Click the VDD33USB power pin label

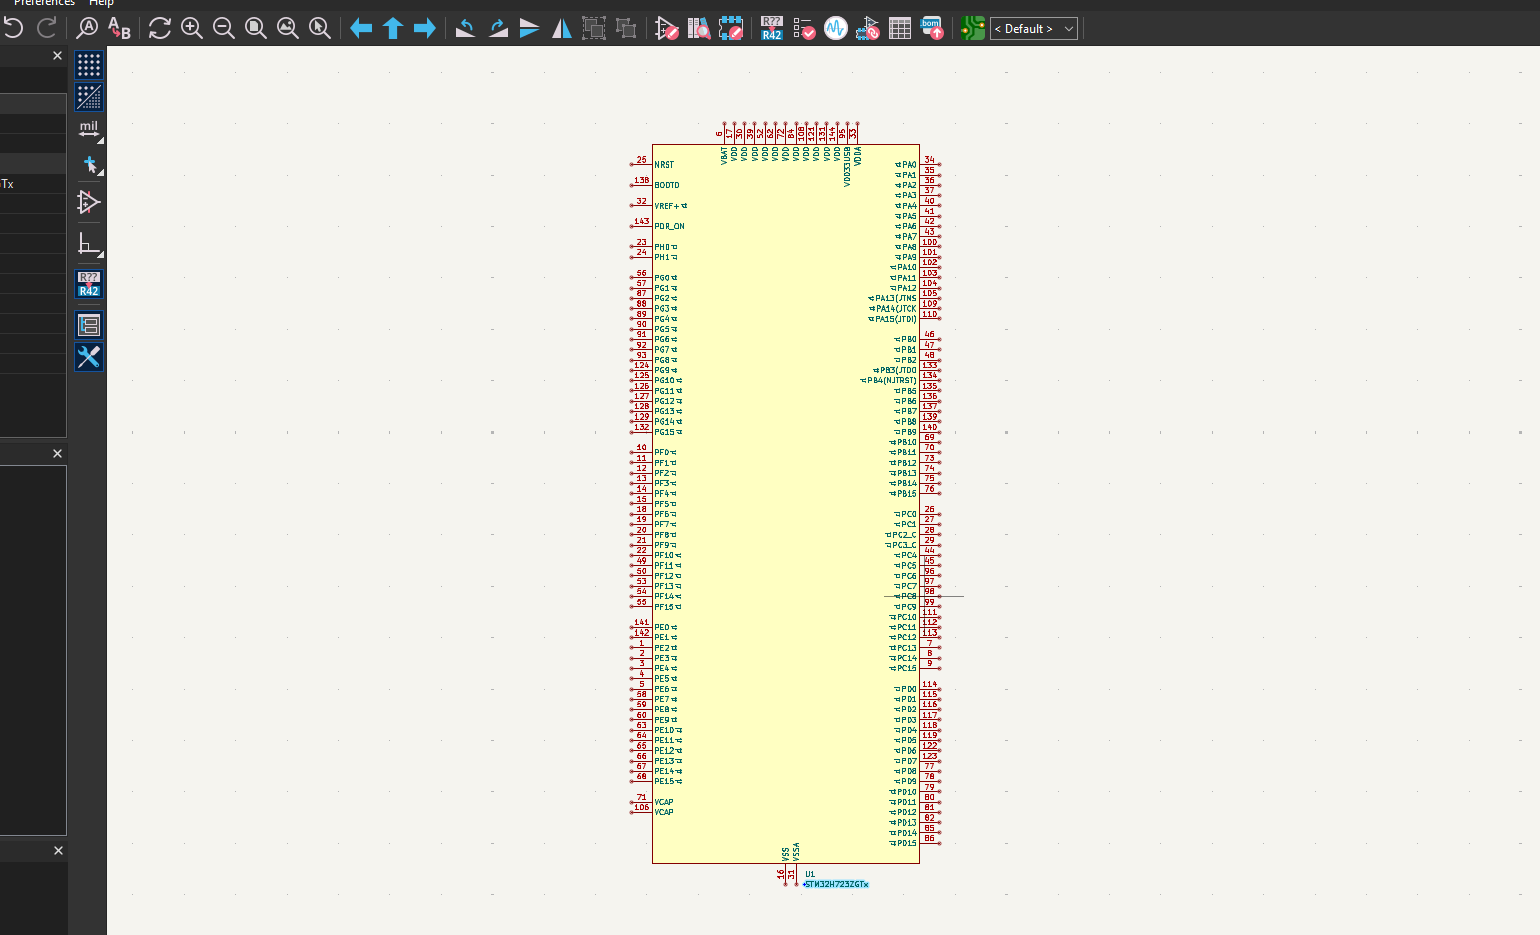click(847, 167)
